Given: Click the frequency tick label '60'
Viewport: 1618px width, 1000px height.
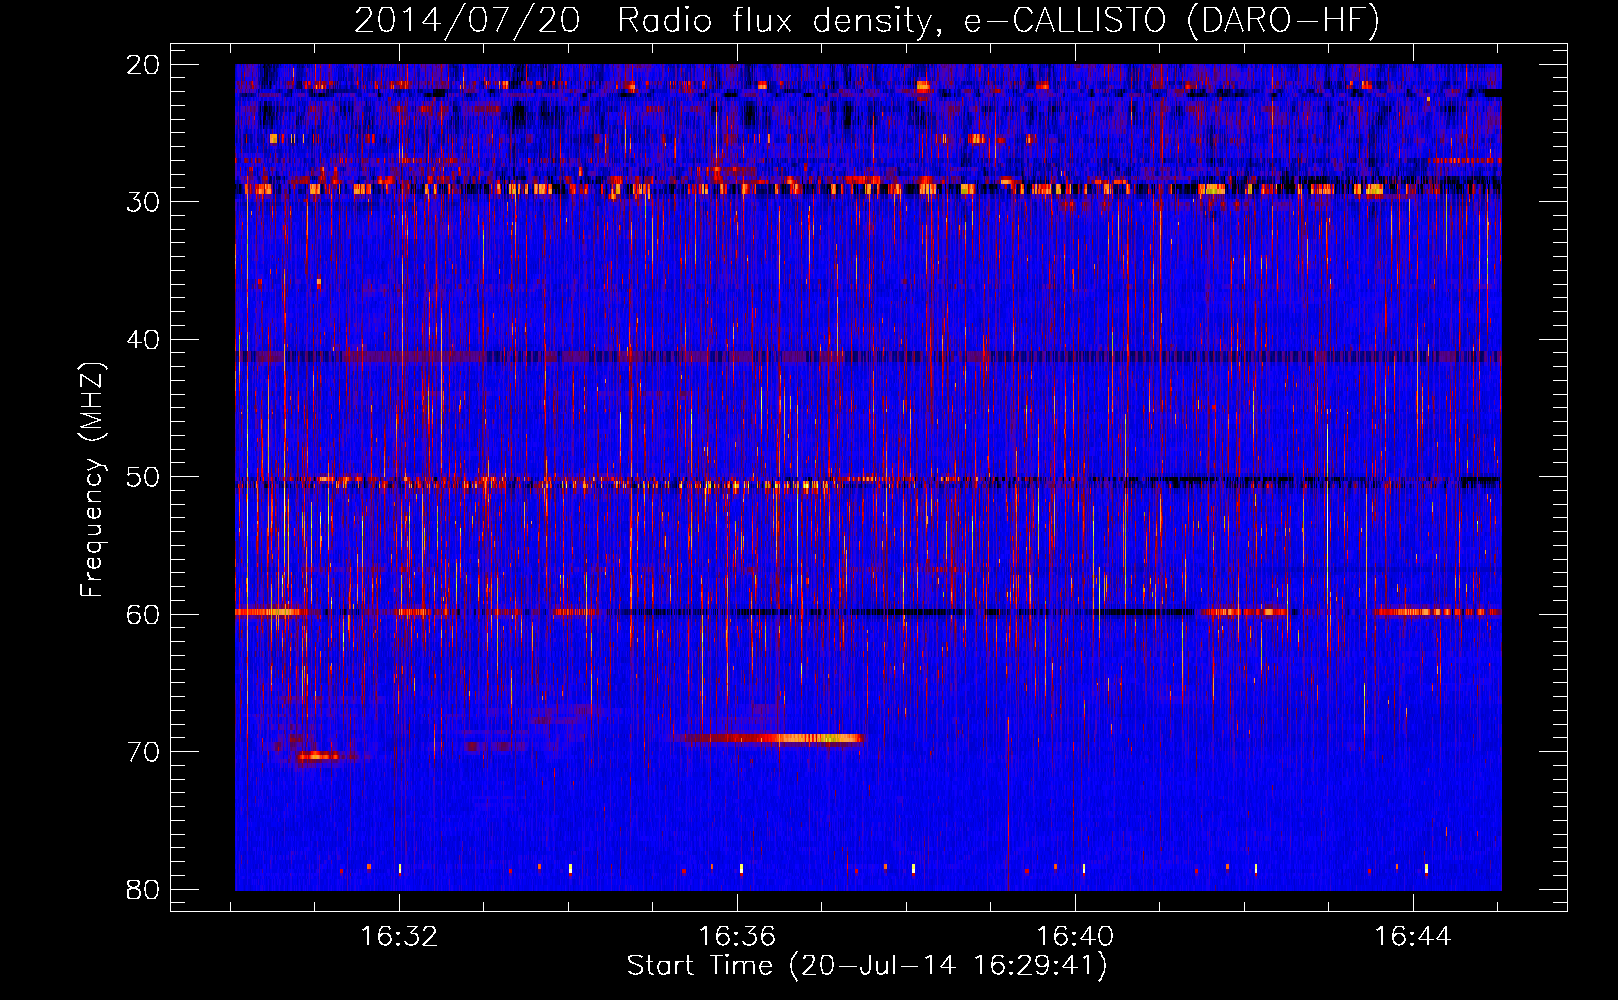Looking at the screenshot, I should point(143,614).
